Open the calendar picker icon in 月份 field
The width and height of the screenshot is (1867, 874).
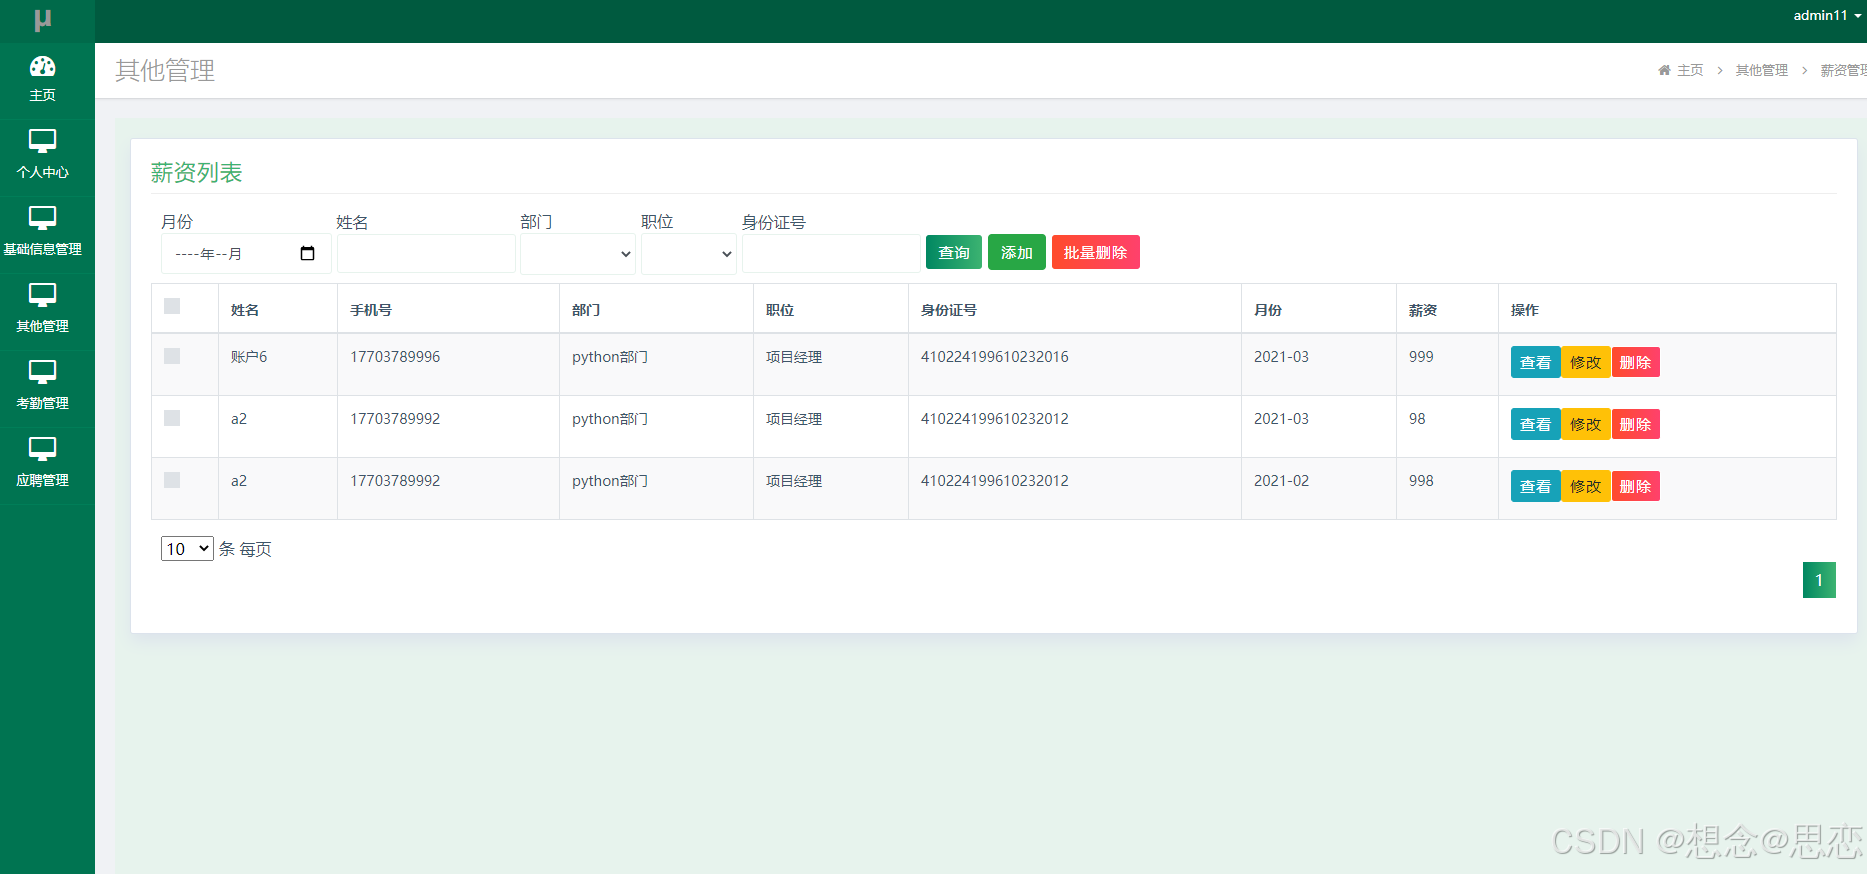pos(307,254)
